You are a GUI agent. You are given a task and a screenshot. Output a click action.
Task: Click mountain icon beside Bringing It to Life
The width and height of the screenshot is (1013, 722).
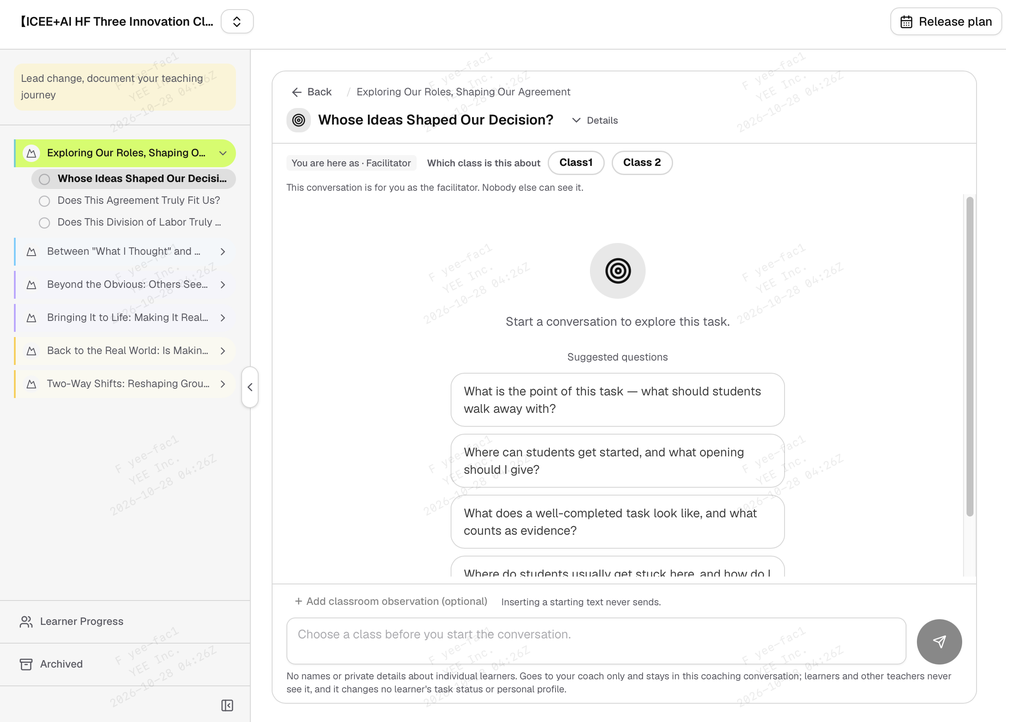coord(31,318)
